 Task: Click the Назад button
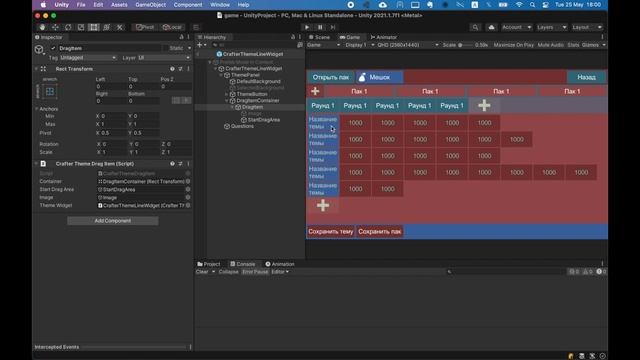[586, 77]
